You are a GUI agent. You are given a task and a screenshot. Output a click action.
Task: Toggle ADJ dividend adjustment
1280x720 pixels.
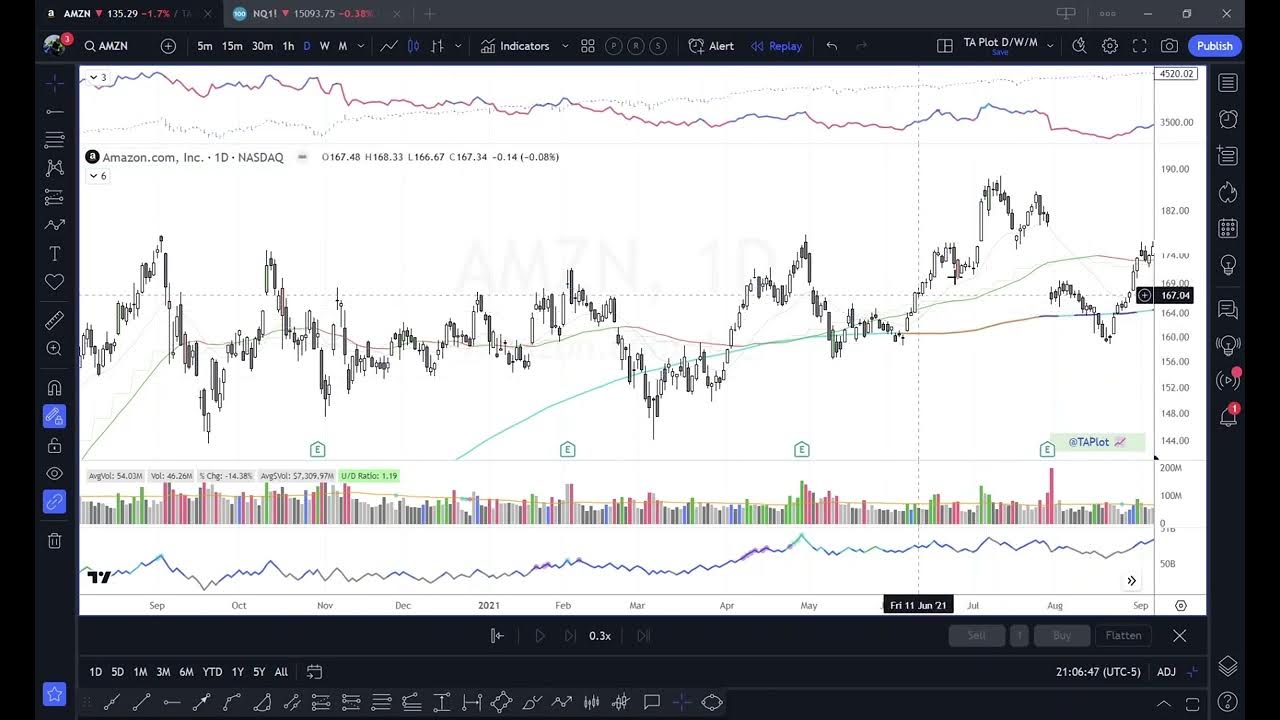pos(1166,672)
